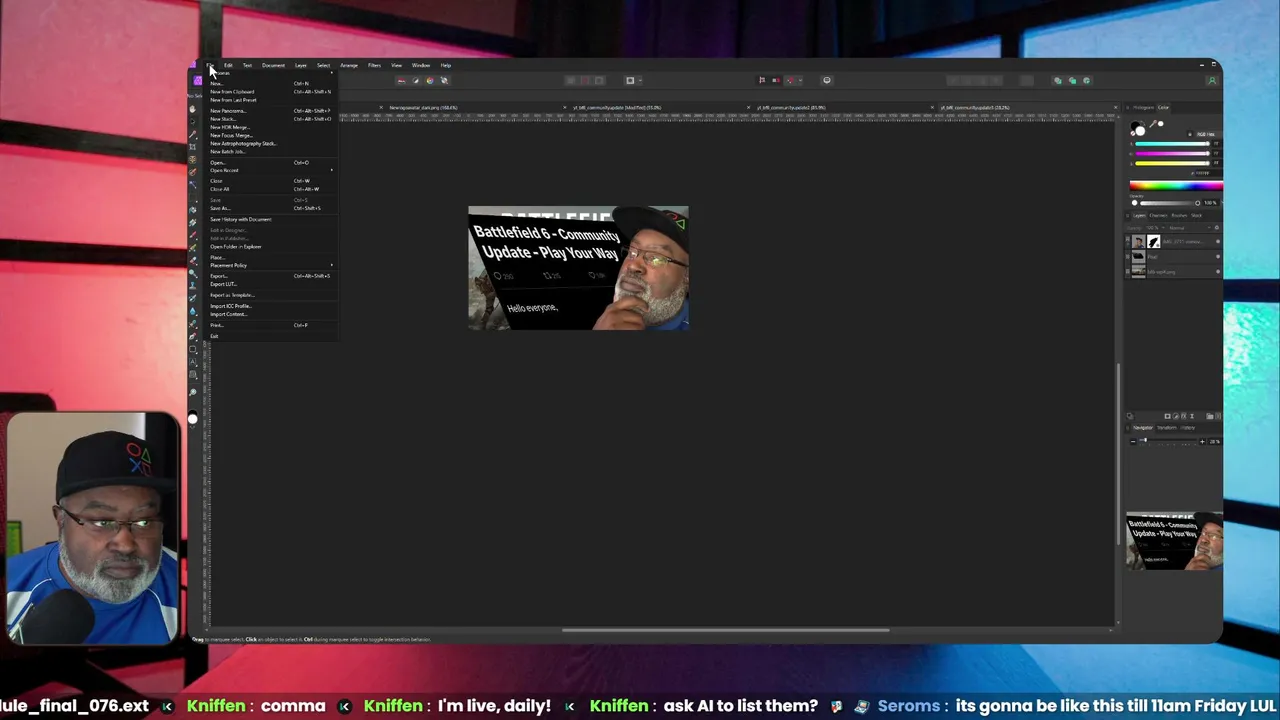The image size is (1280, 720).
Task: Open the Edit menu
Action: tap(228, 65)
